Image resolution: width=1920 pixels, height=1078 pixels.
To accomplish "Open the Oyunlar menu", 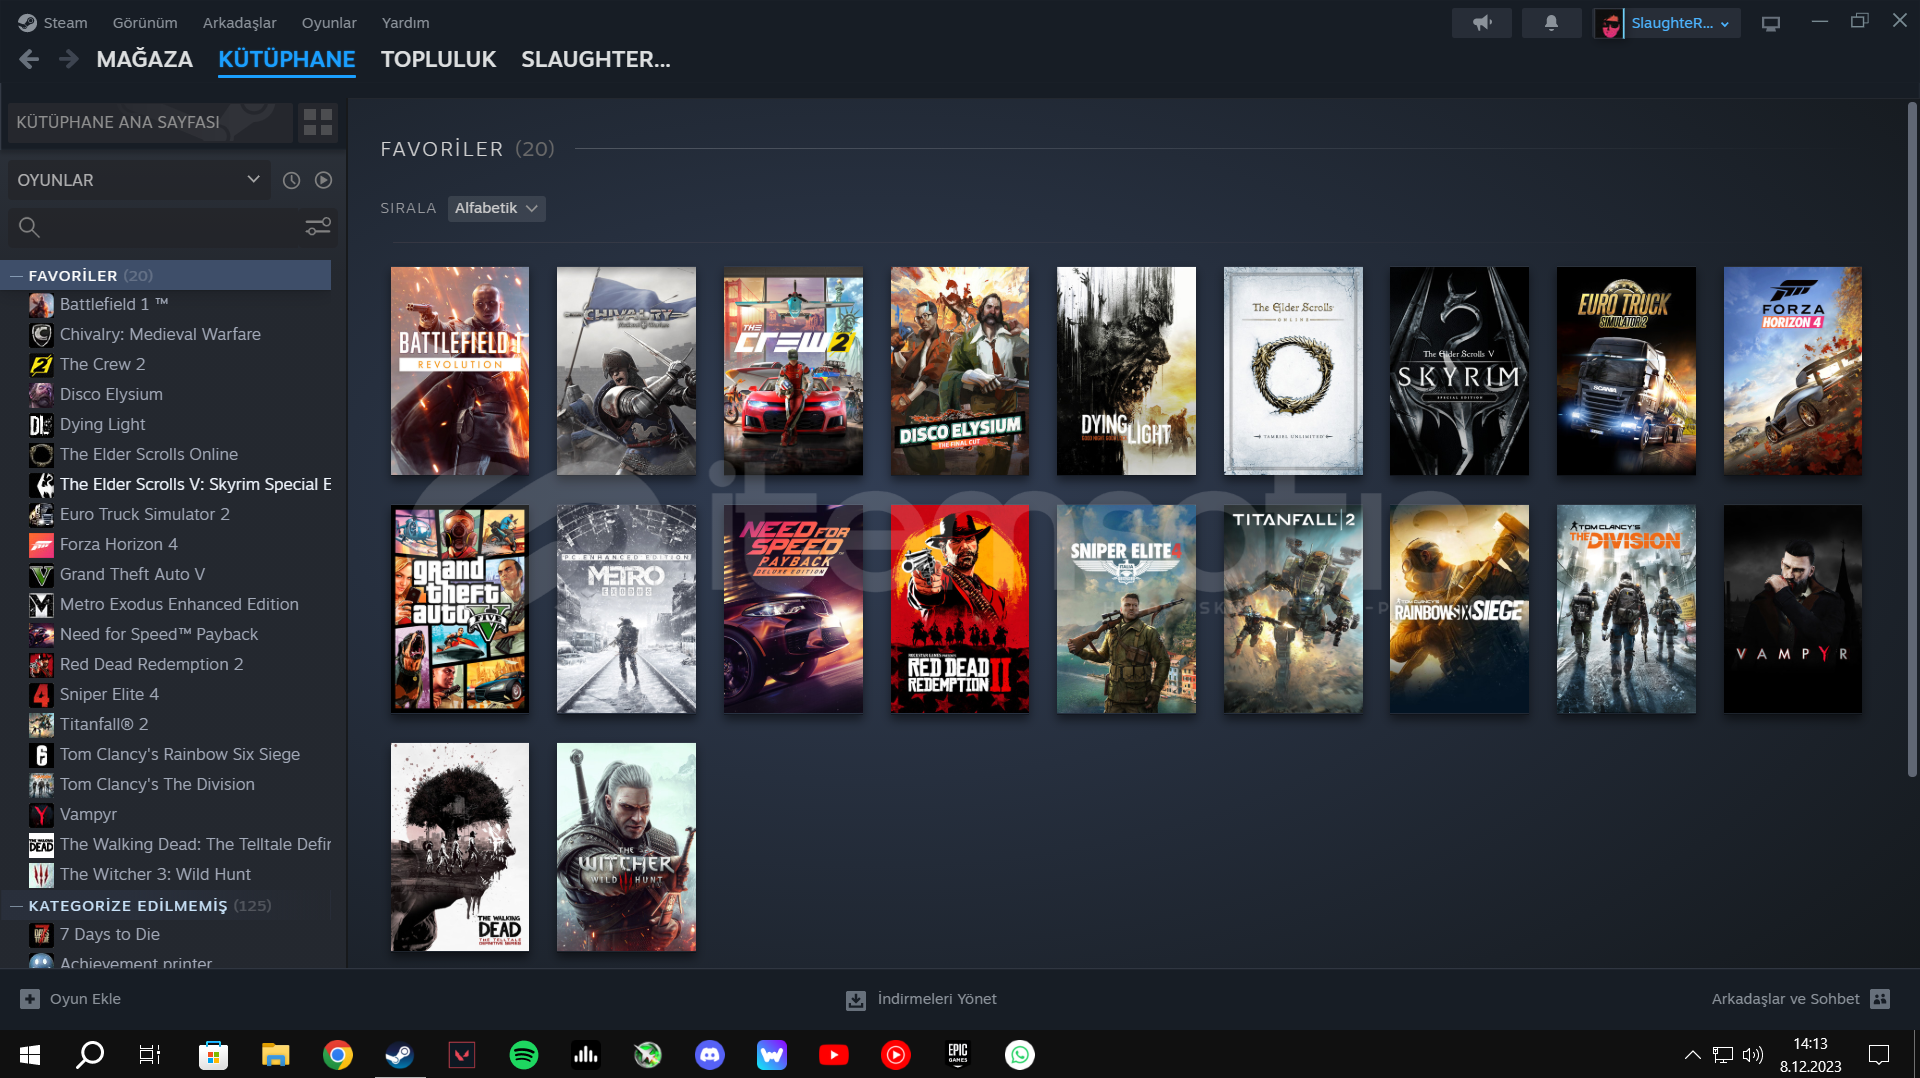I will coord(329,23).
